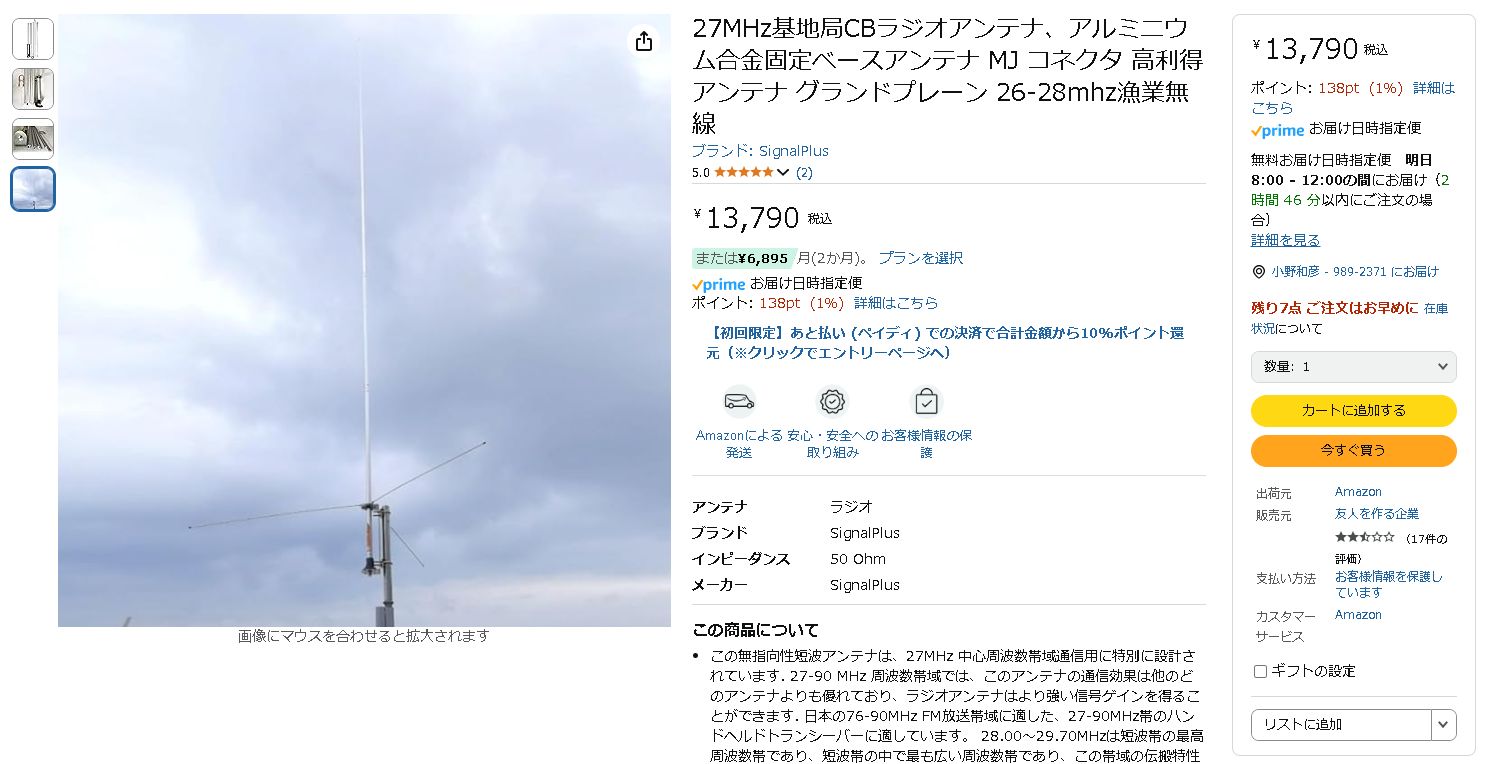Expand the リストに追加 dropdown arrow
The height and width of the screenshot is (764, 1489).
point(1443,724)
